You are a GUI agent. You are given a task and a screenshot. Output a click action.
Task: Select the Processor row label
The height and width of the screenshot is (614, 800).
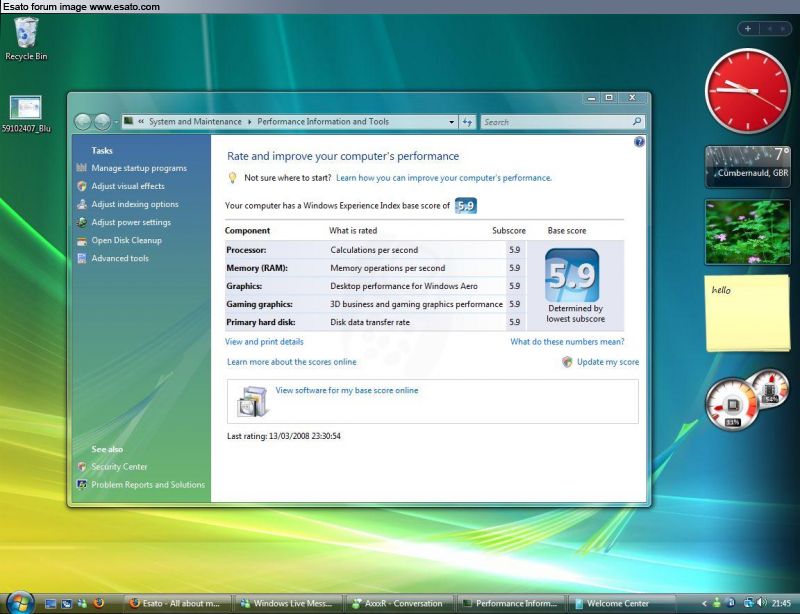tap(246, 250)
